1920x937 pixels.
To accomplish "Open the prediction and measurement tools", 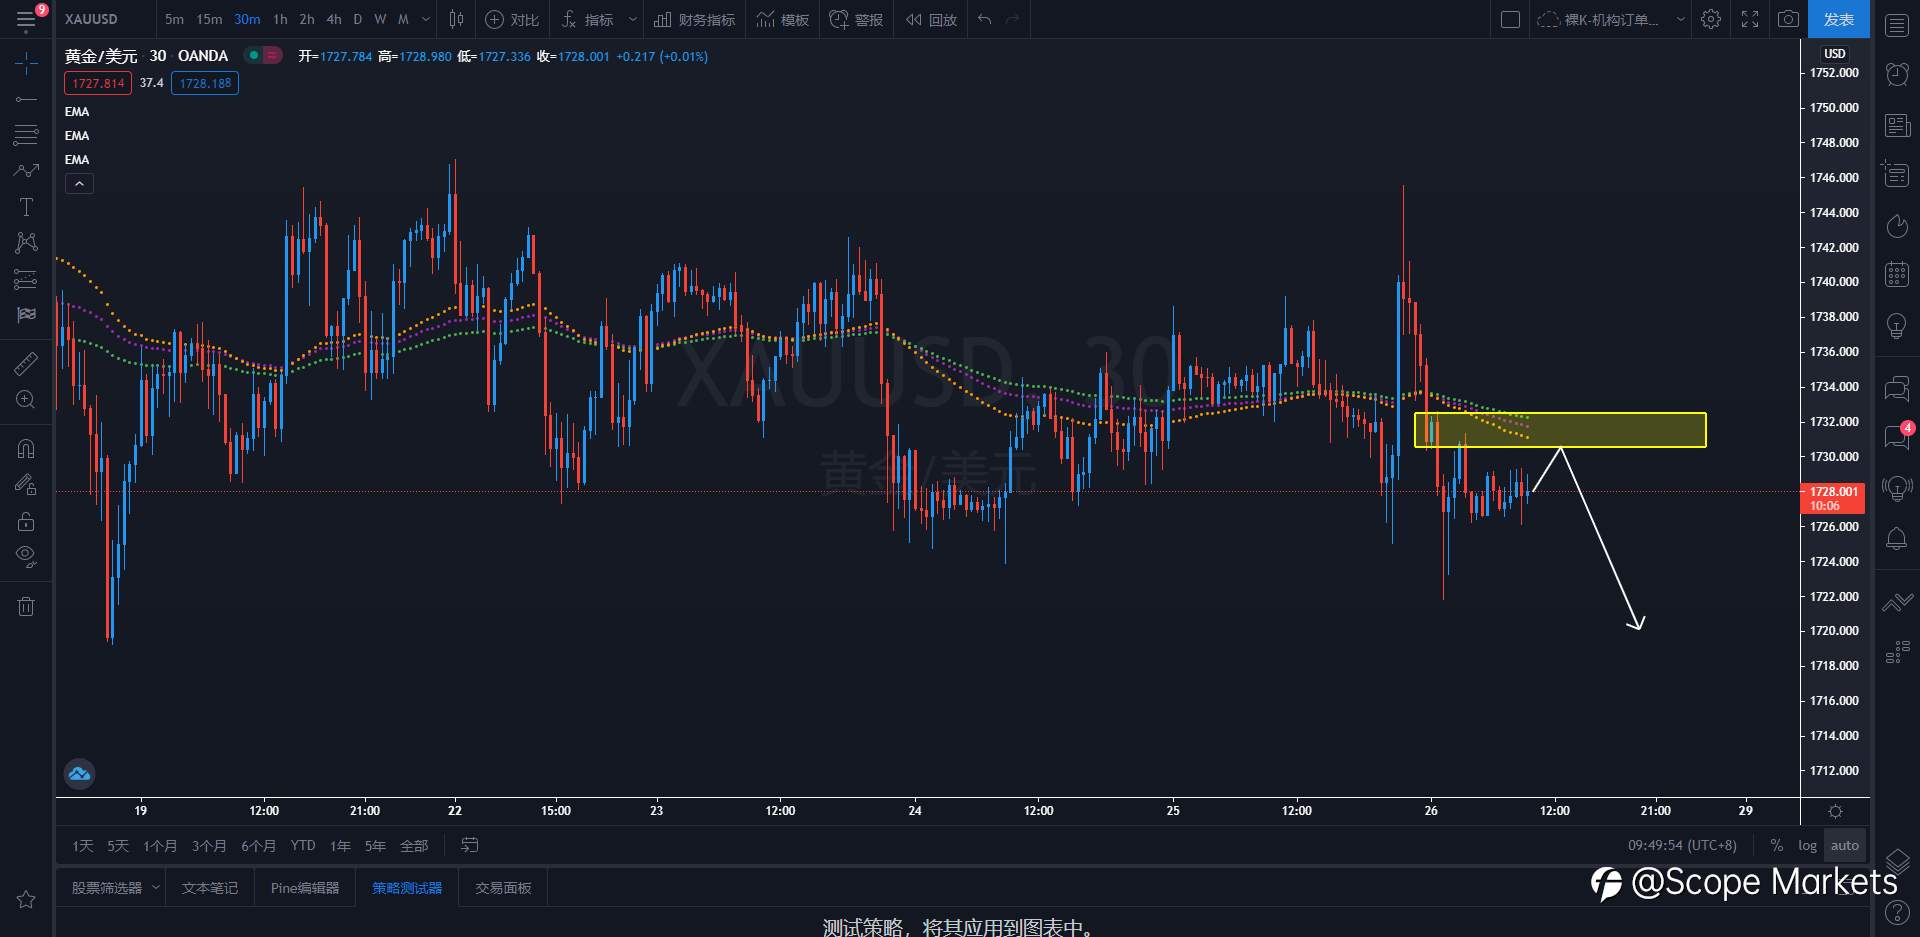I will click(26, 279).
